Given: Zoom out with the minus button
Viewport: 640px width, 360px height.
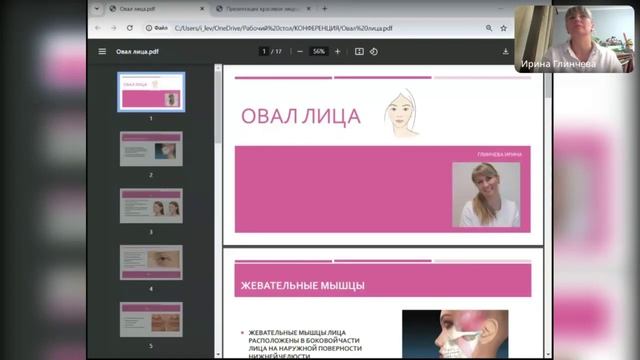Looking at the screenshot, I should pyautogui.click(x=300, y=51).
